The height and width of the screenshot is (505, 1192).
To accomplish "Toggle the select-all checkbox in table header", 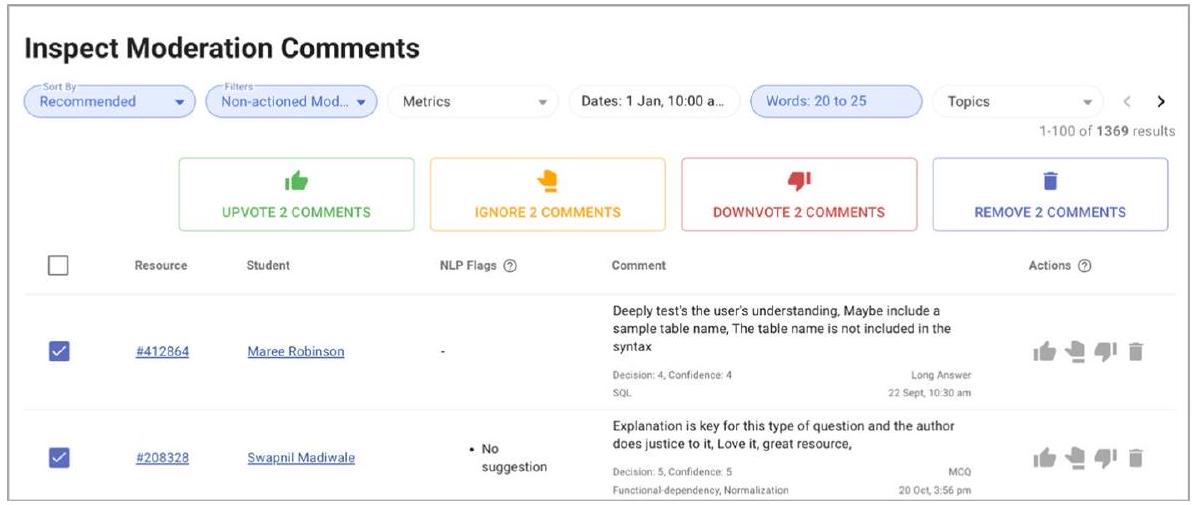I will click(x=58, y=266).
